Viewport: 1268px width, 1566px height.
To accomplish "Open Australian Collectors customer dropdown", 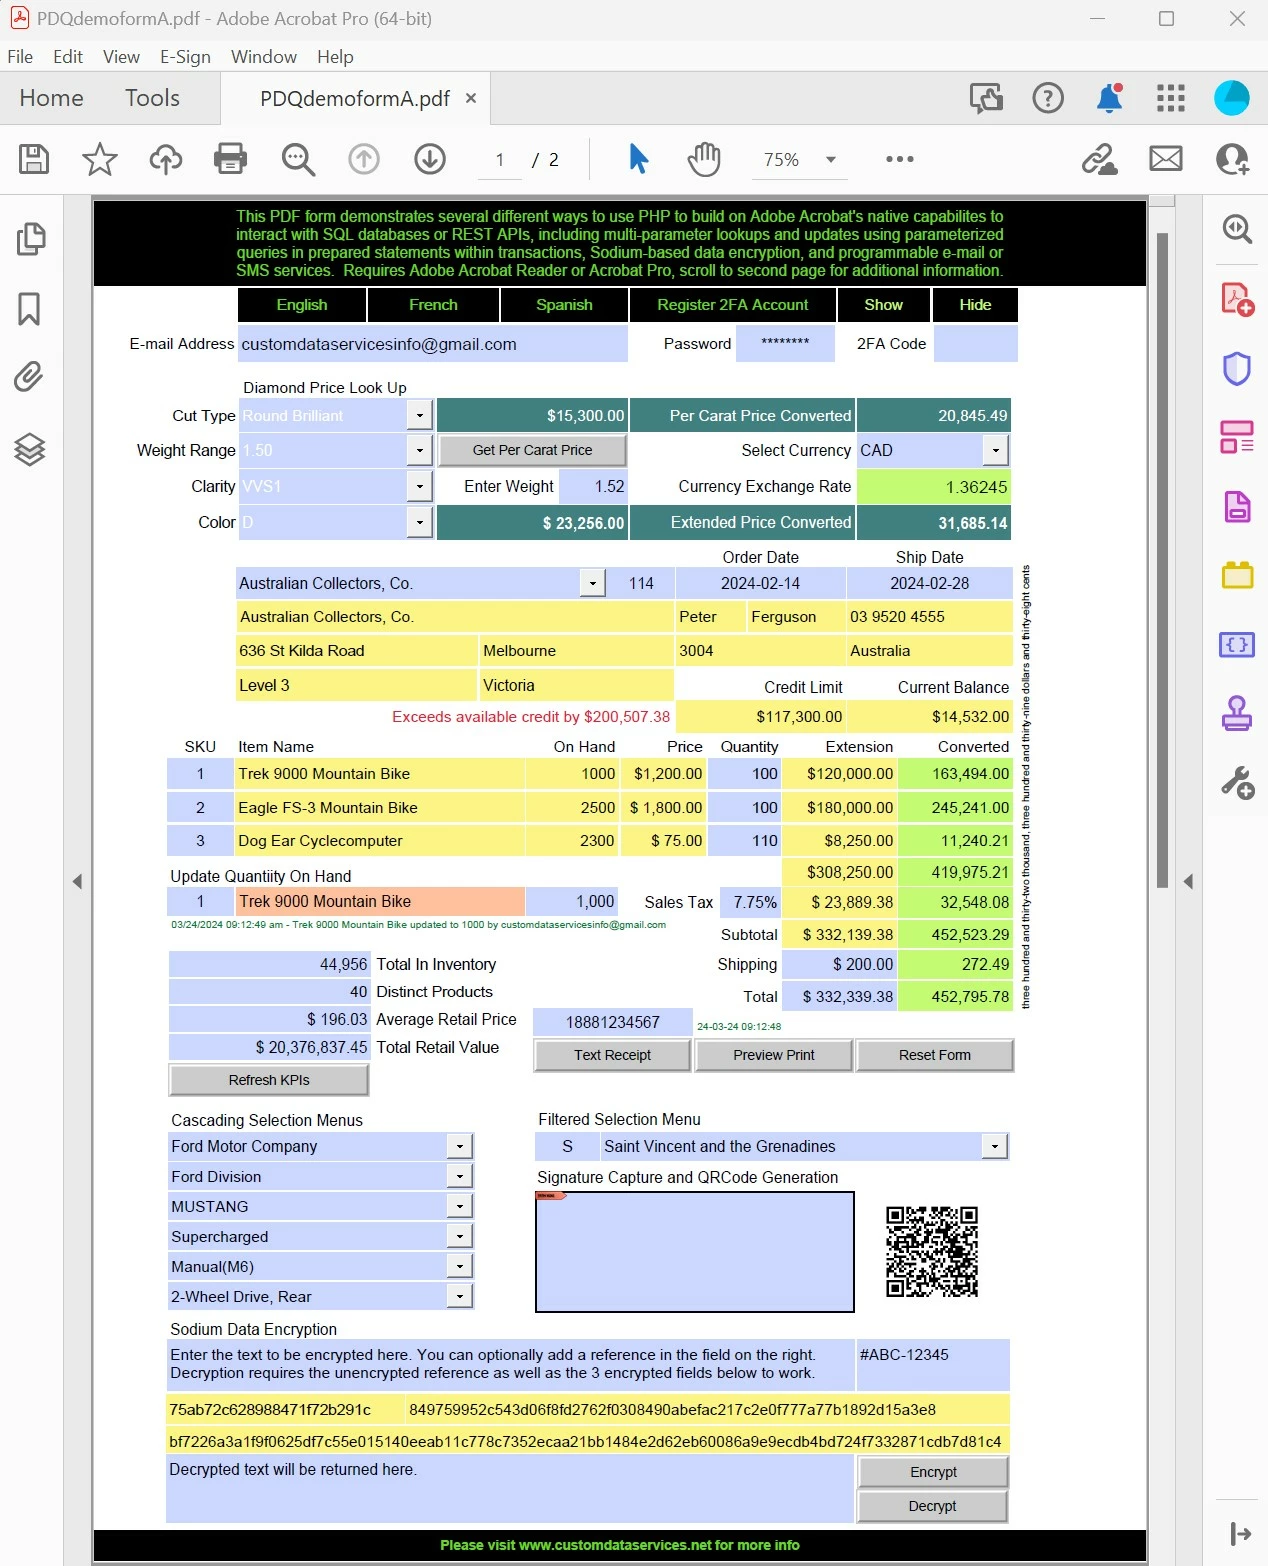I will click(x=593, y=583).
